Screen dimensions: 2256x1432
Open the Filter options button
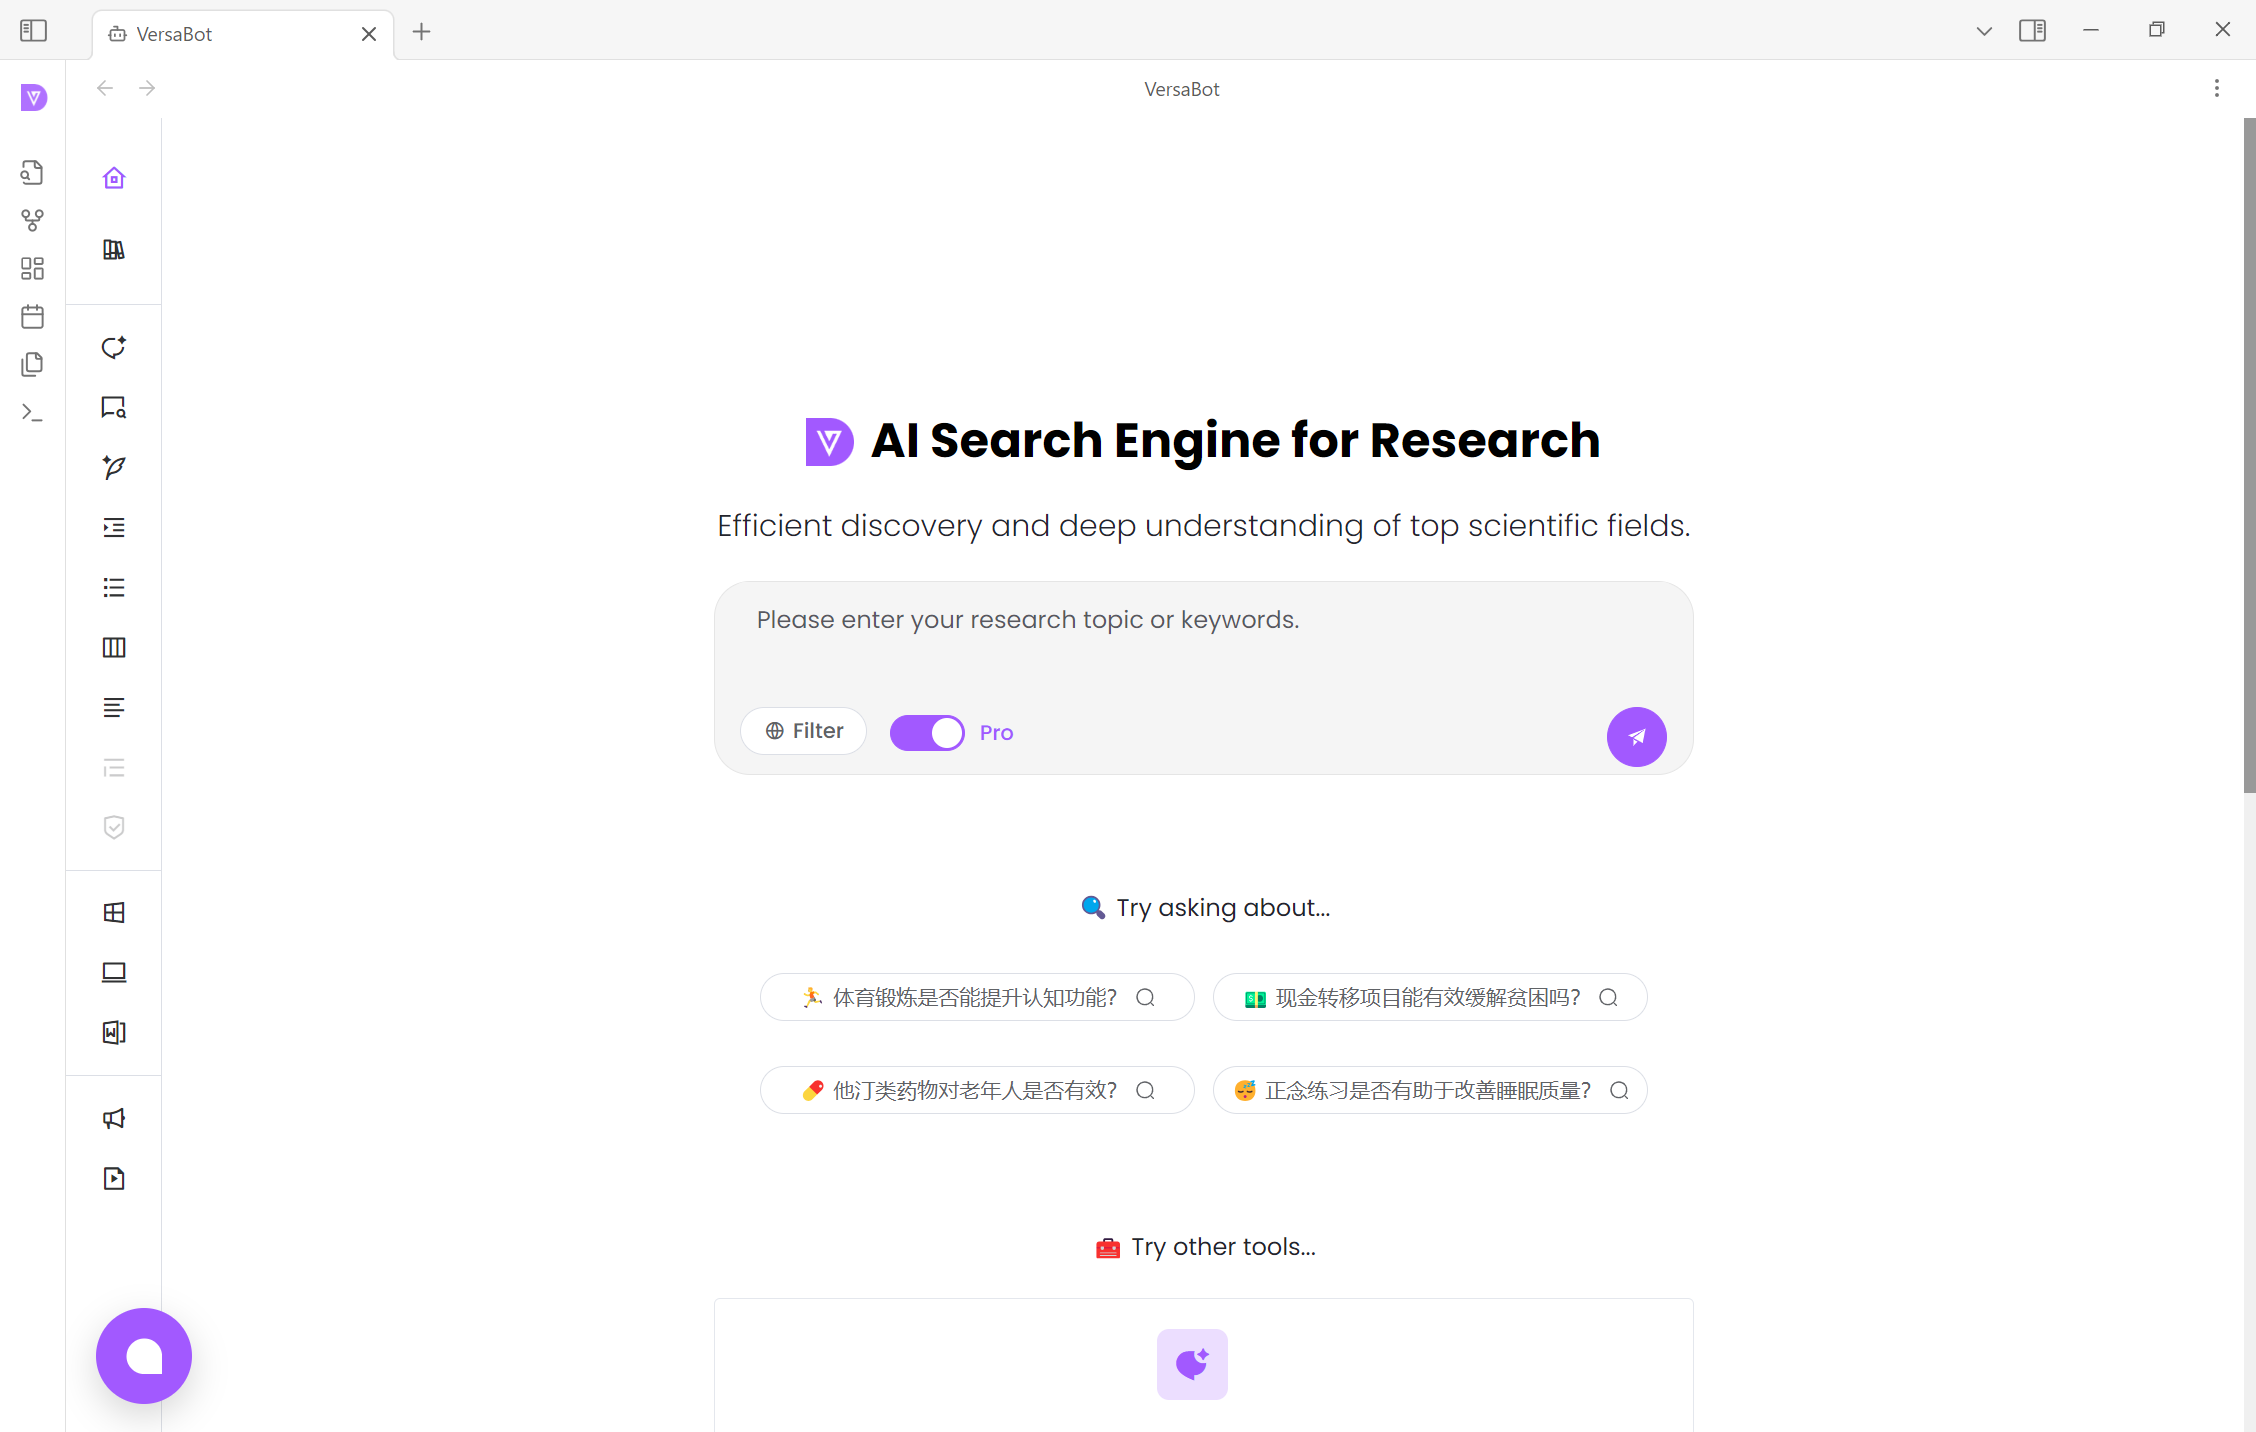pos(804,731)
